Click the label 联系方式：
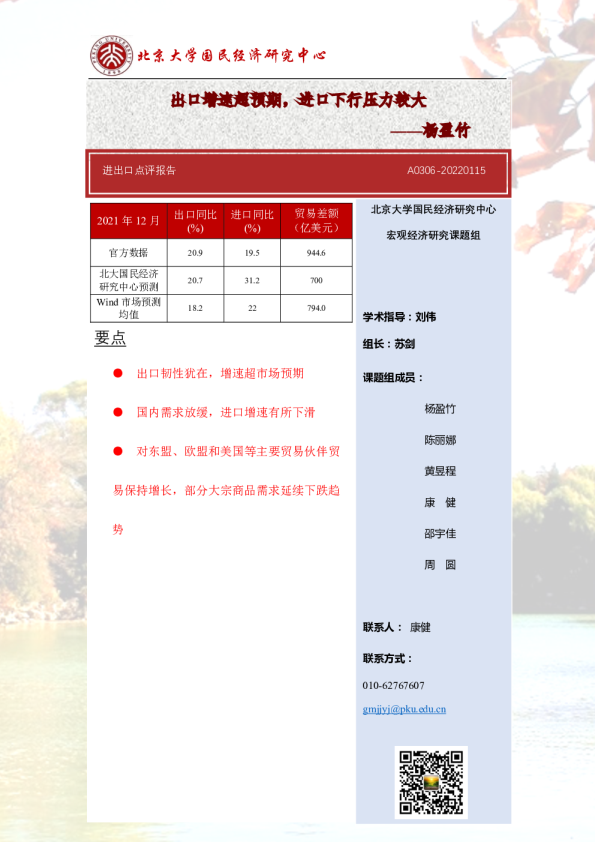This screenshot has height=842, width=595. point(387,658)
